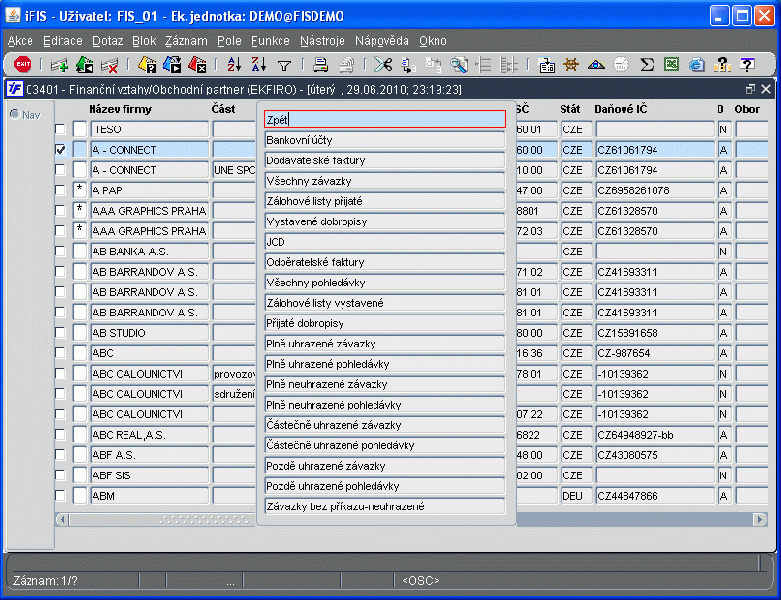Screen dimensions: 781x600
Task: Click the scissors cut icon
Action: click(383, 65)
